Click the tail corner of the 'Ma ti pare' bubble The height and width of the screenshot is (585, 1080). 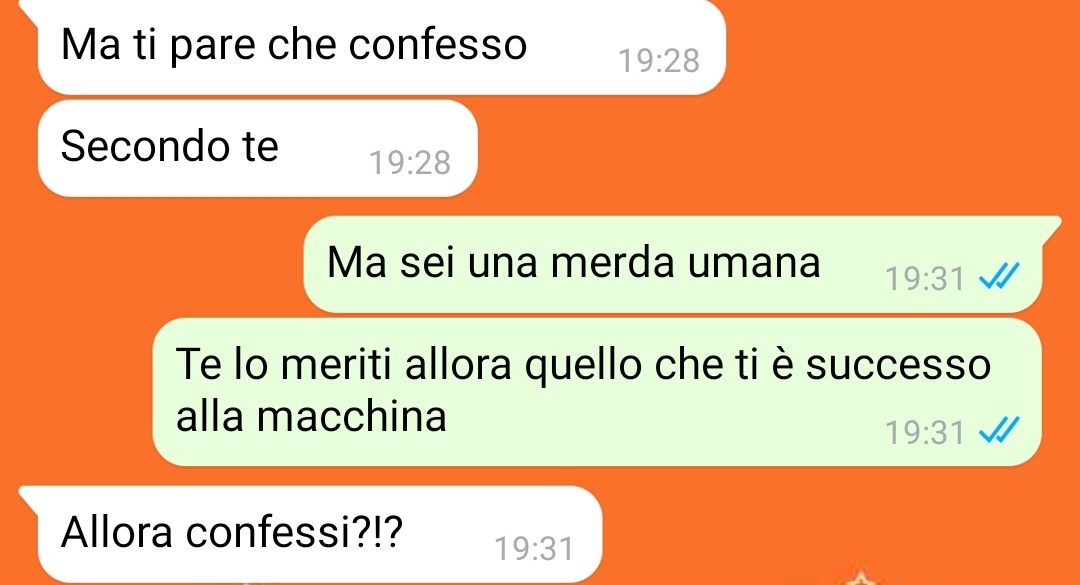29,8
